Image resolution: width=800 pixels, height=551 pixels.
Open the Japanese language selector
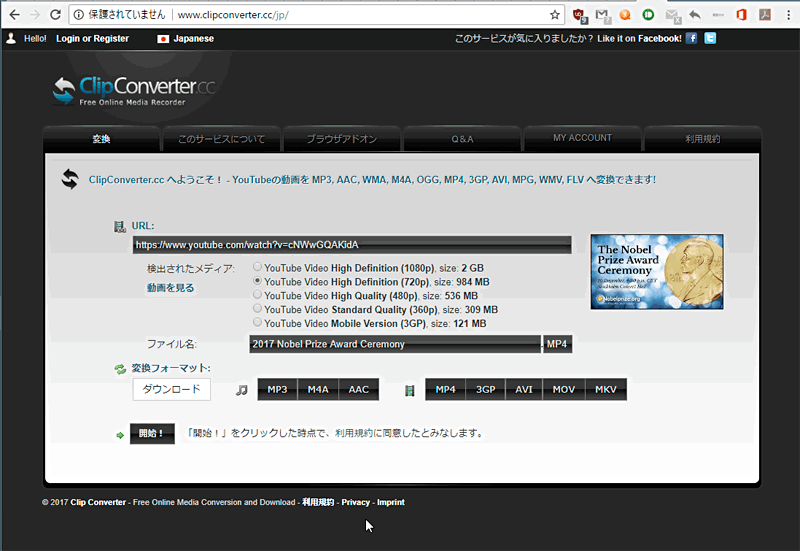tap(186, 39)
